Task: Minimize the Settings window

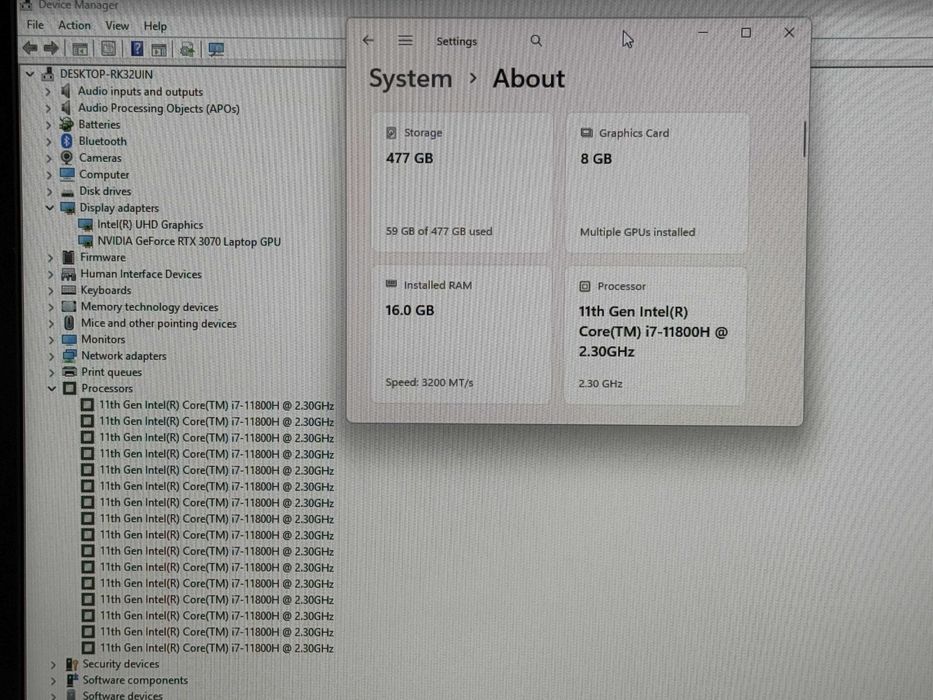Action: click(x=703, y=32)
